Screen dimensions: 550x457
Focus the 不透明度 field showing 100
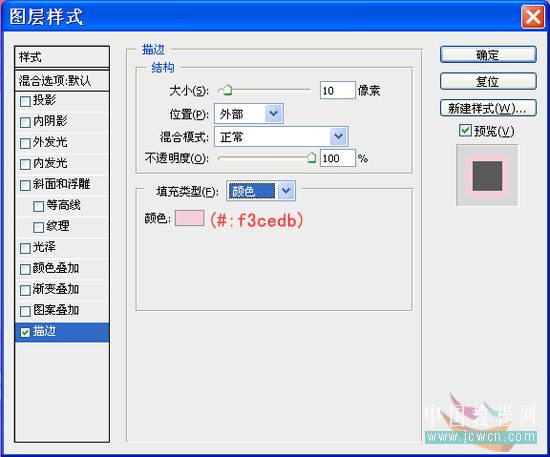tap(337, 158)
